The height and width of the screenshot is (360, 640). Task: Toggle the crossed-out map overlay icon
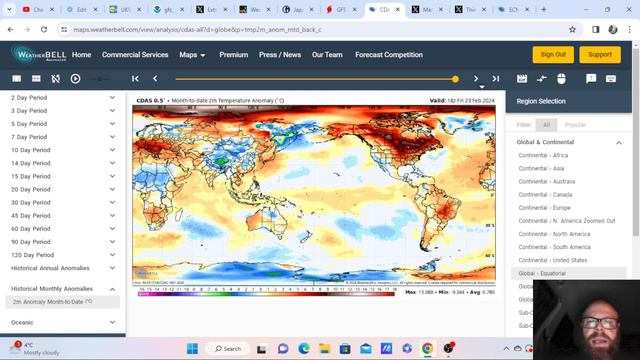click(56, 78)
